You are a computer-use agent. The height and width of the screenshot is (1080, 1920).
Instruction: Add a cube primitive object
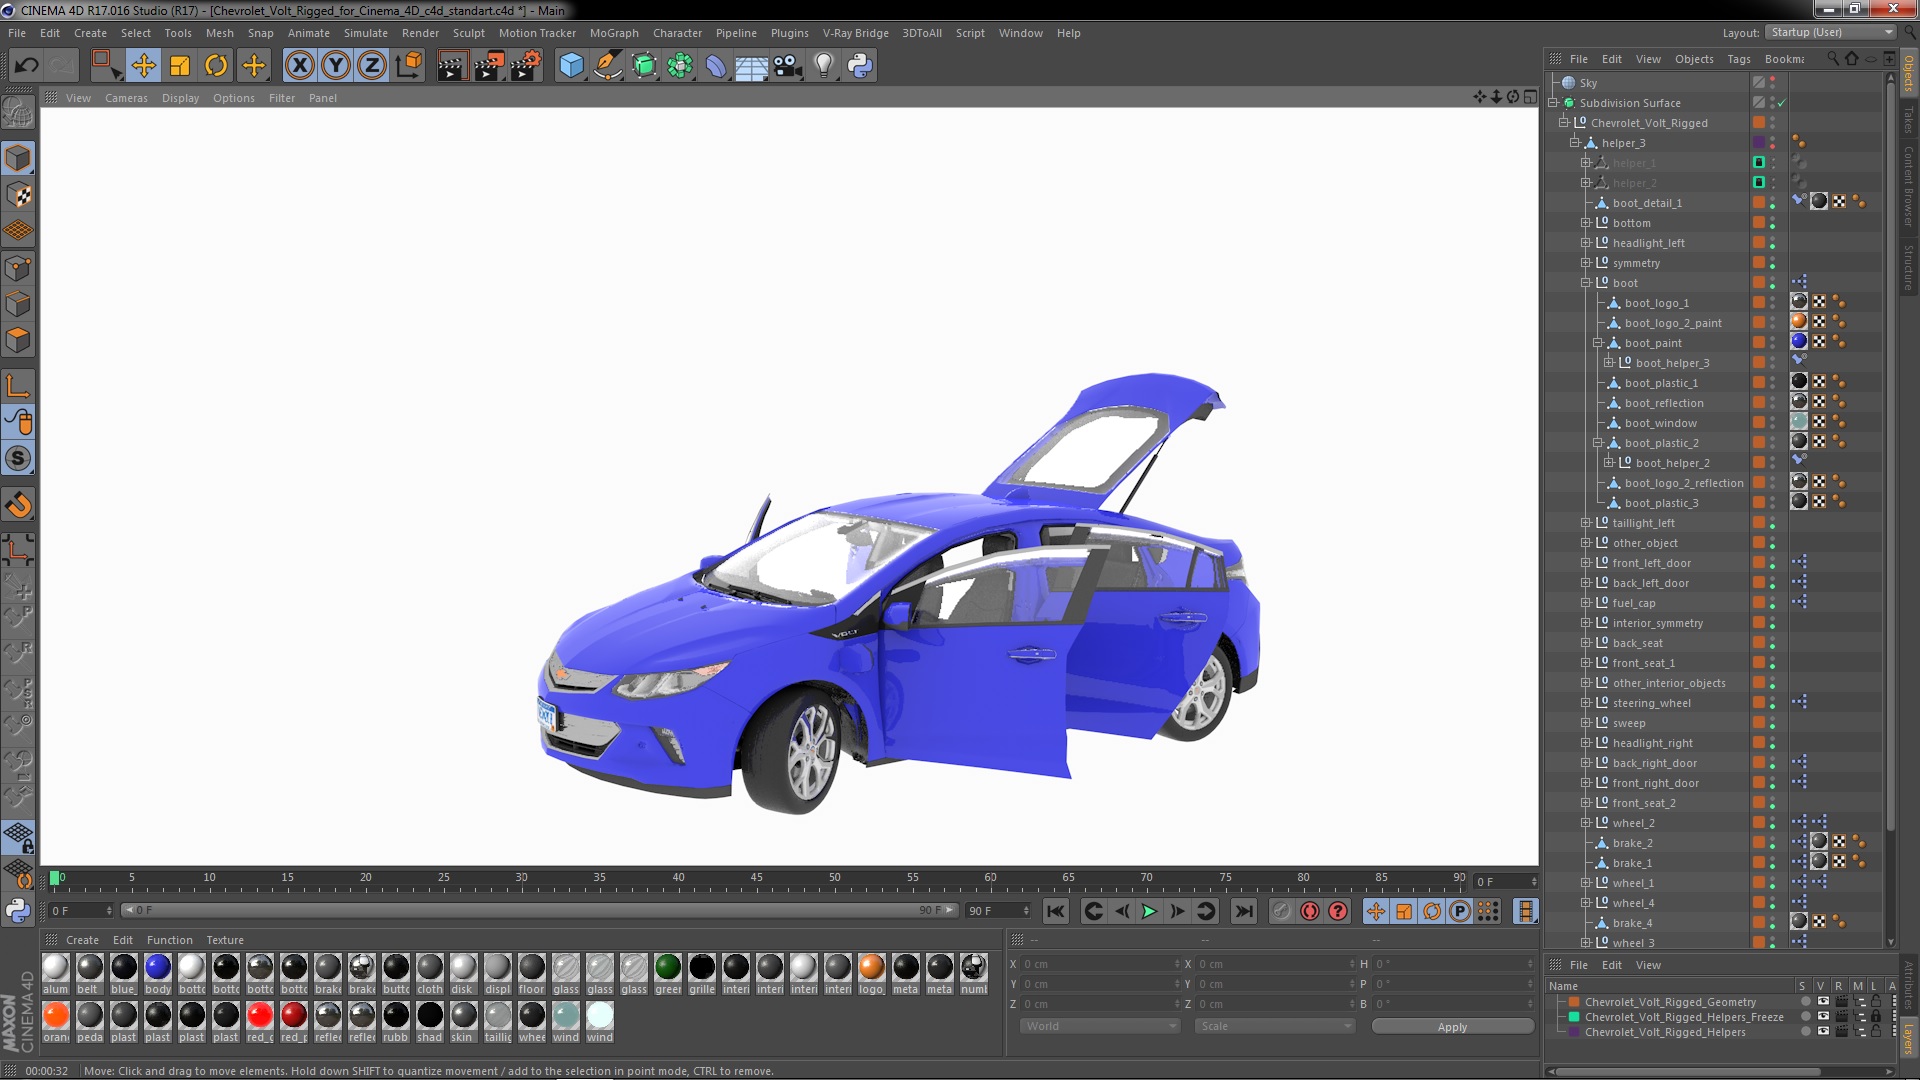coord(571,66)
